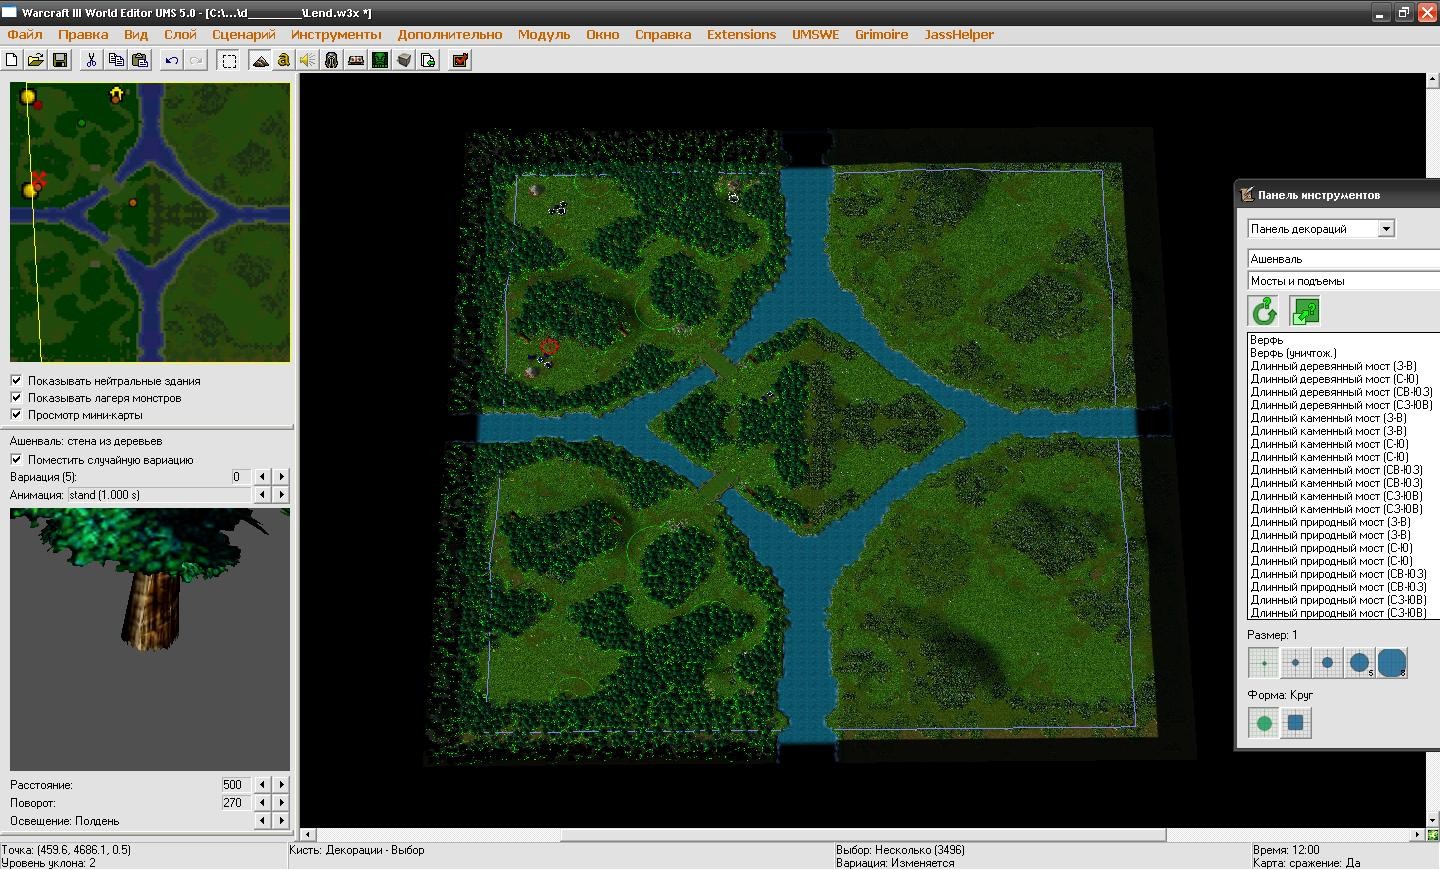Paste using the clipboard toolbar icon
Screen dimensions: 1440x870
tap(140, 60)
